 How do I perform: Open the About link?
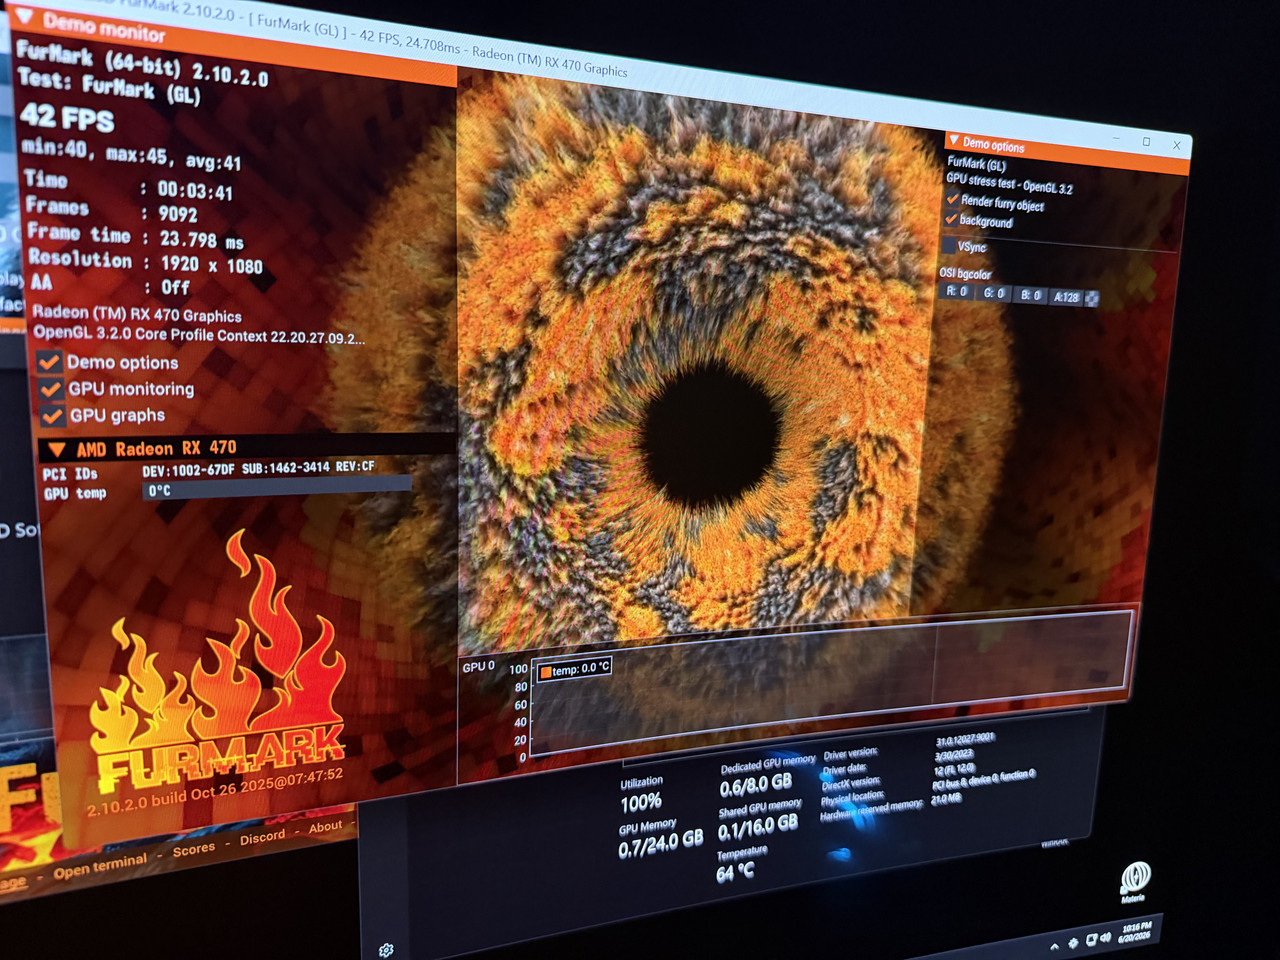point(325,827)
